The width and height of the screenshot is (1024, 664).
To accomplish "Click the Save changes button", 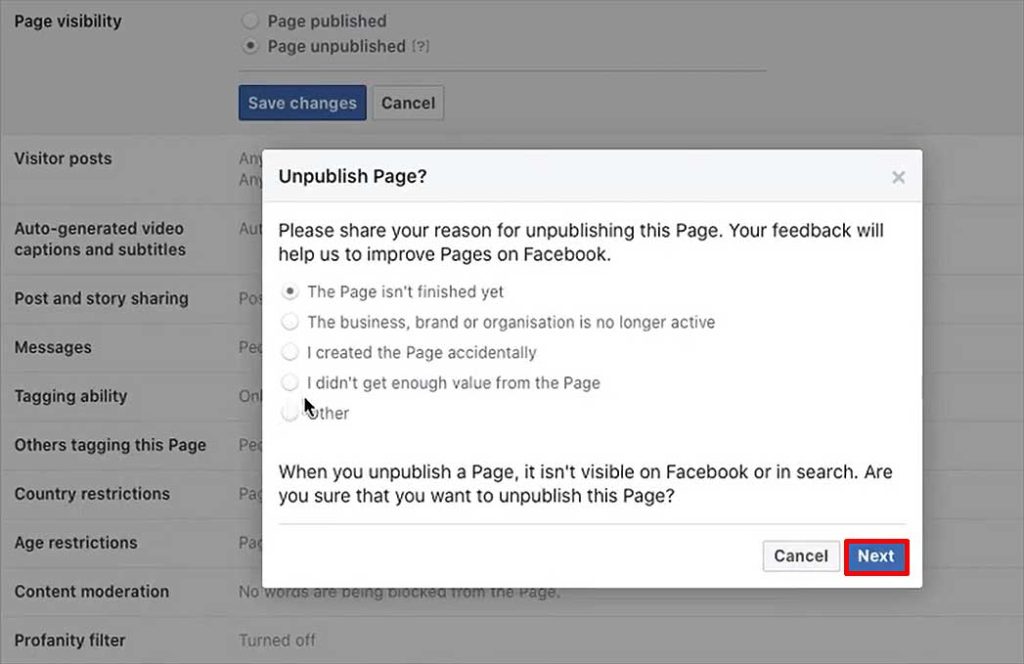I will click(302, 103).
